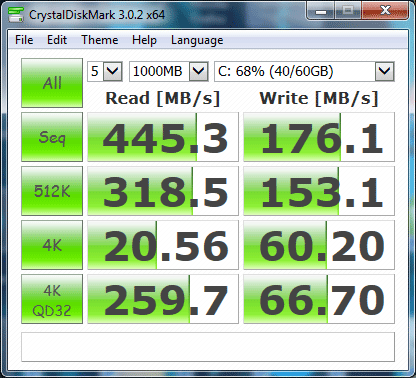The image size is (416, 378).
Task: Run the 512K random test
Action: click(52, 191)
